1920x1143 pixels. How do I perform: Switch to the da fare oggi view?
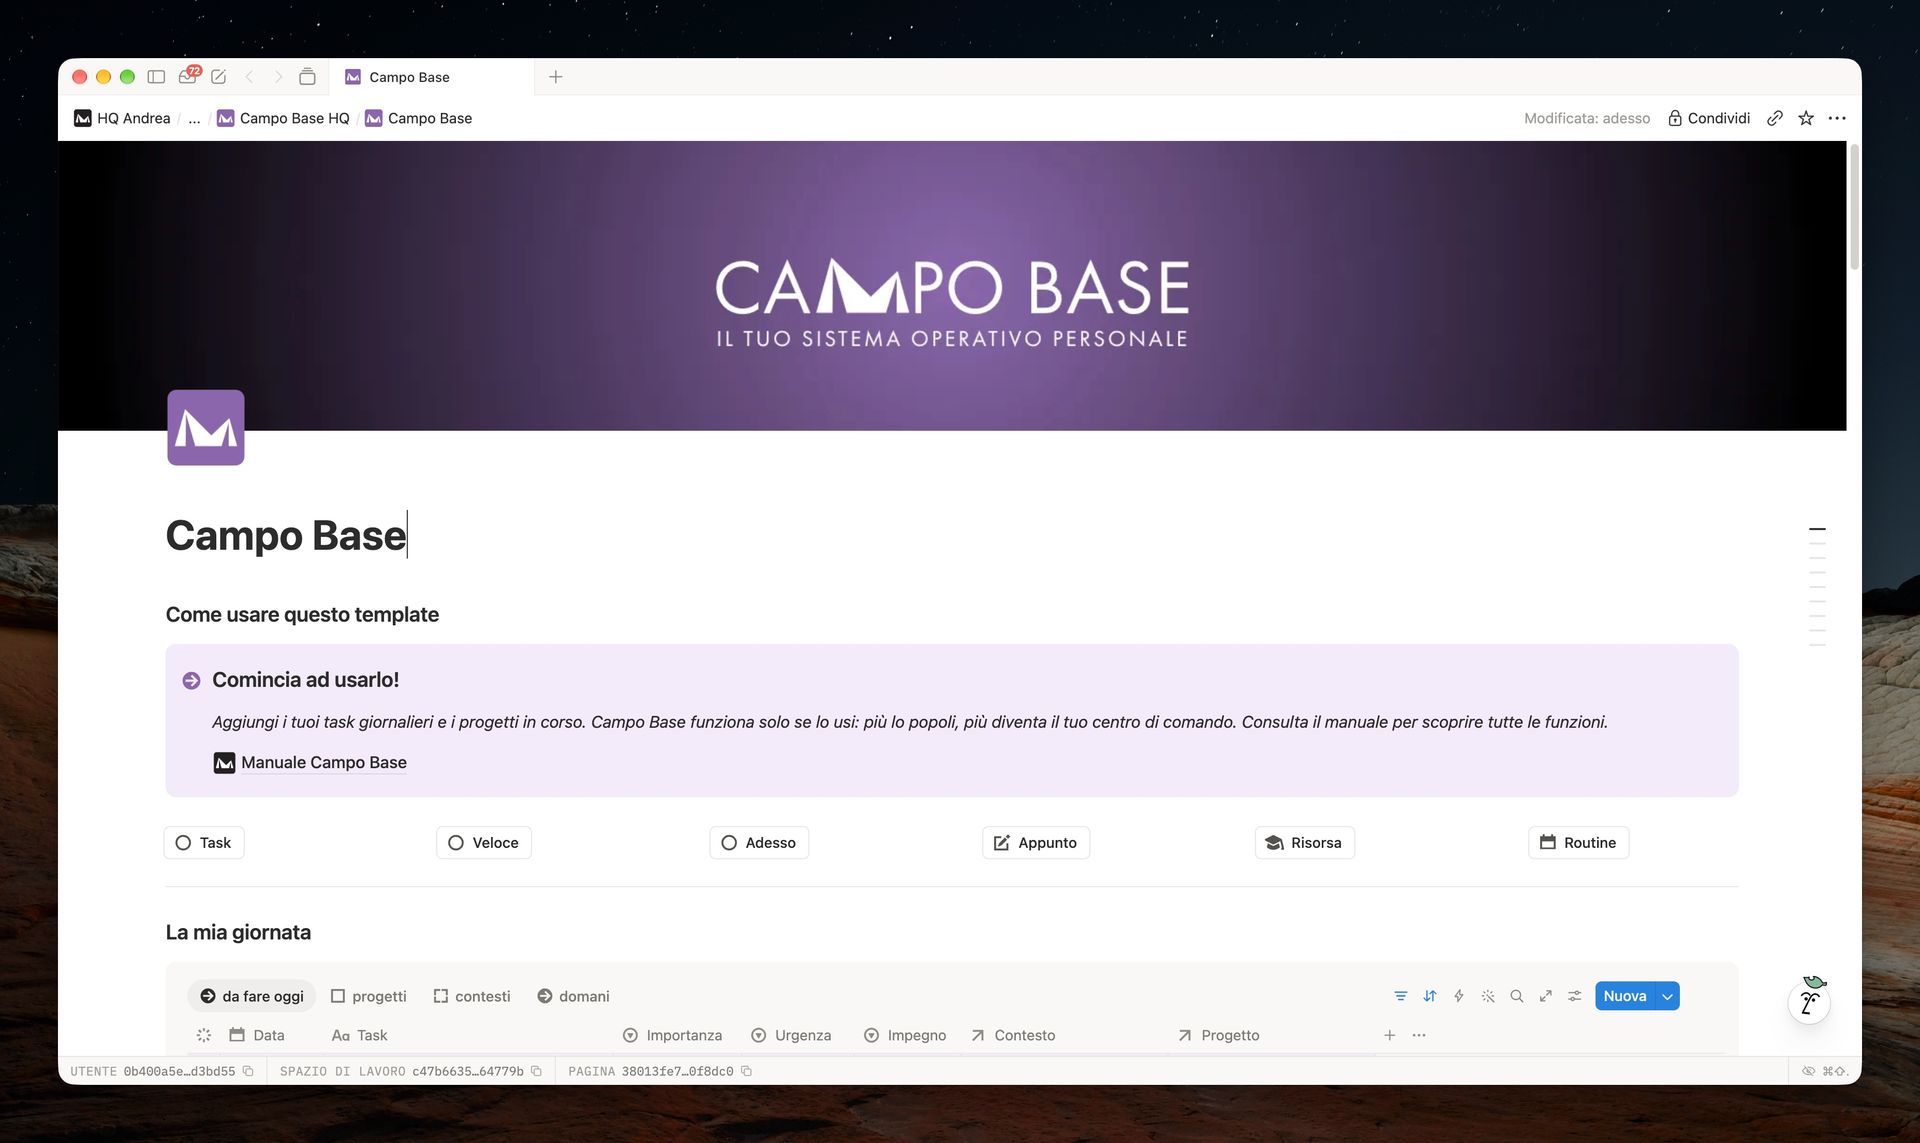click(x=252, y=996)
